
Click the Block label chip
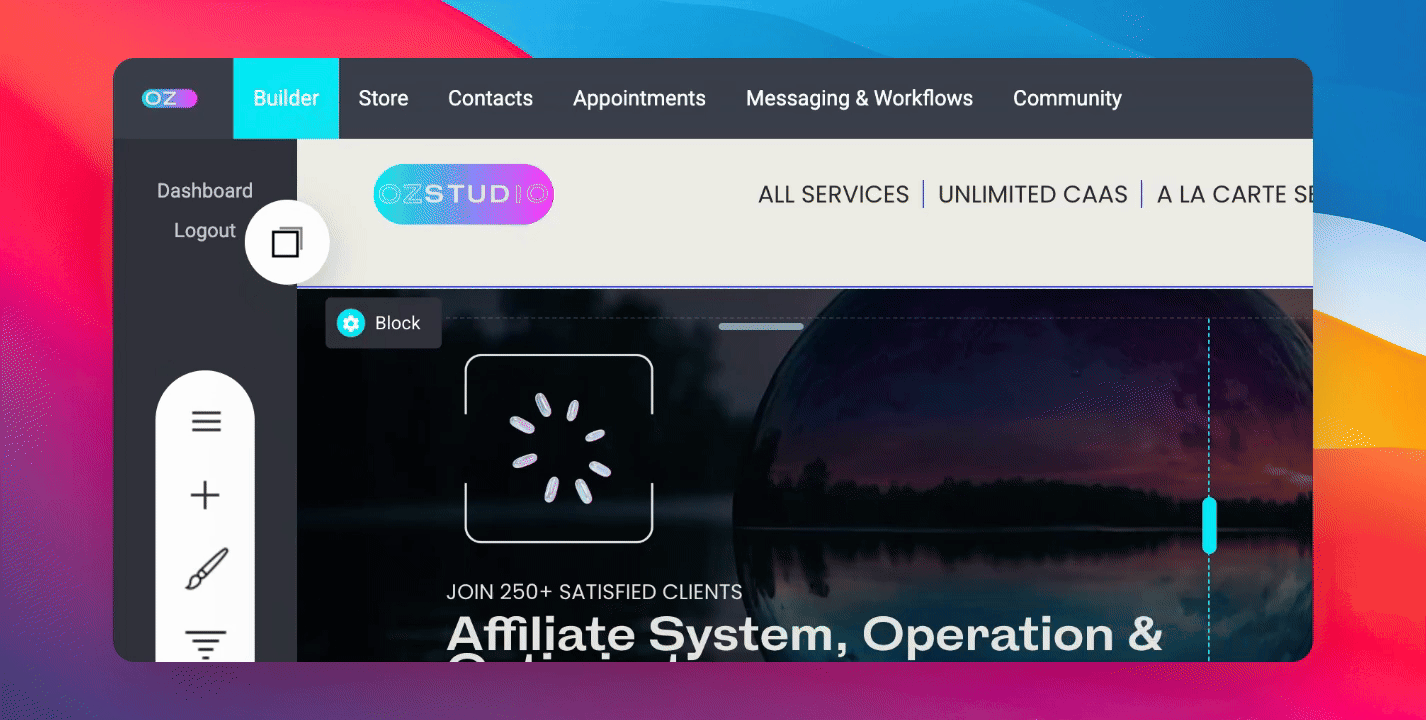point(383,323)
